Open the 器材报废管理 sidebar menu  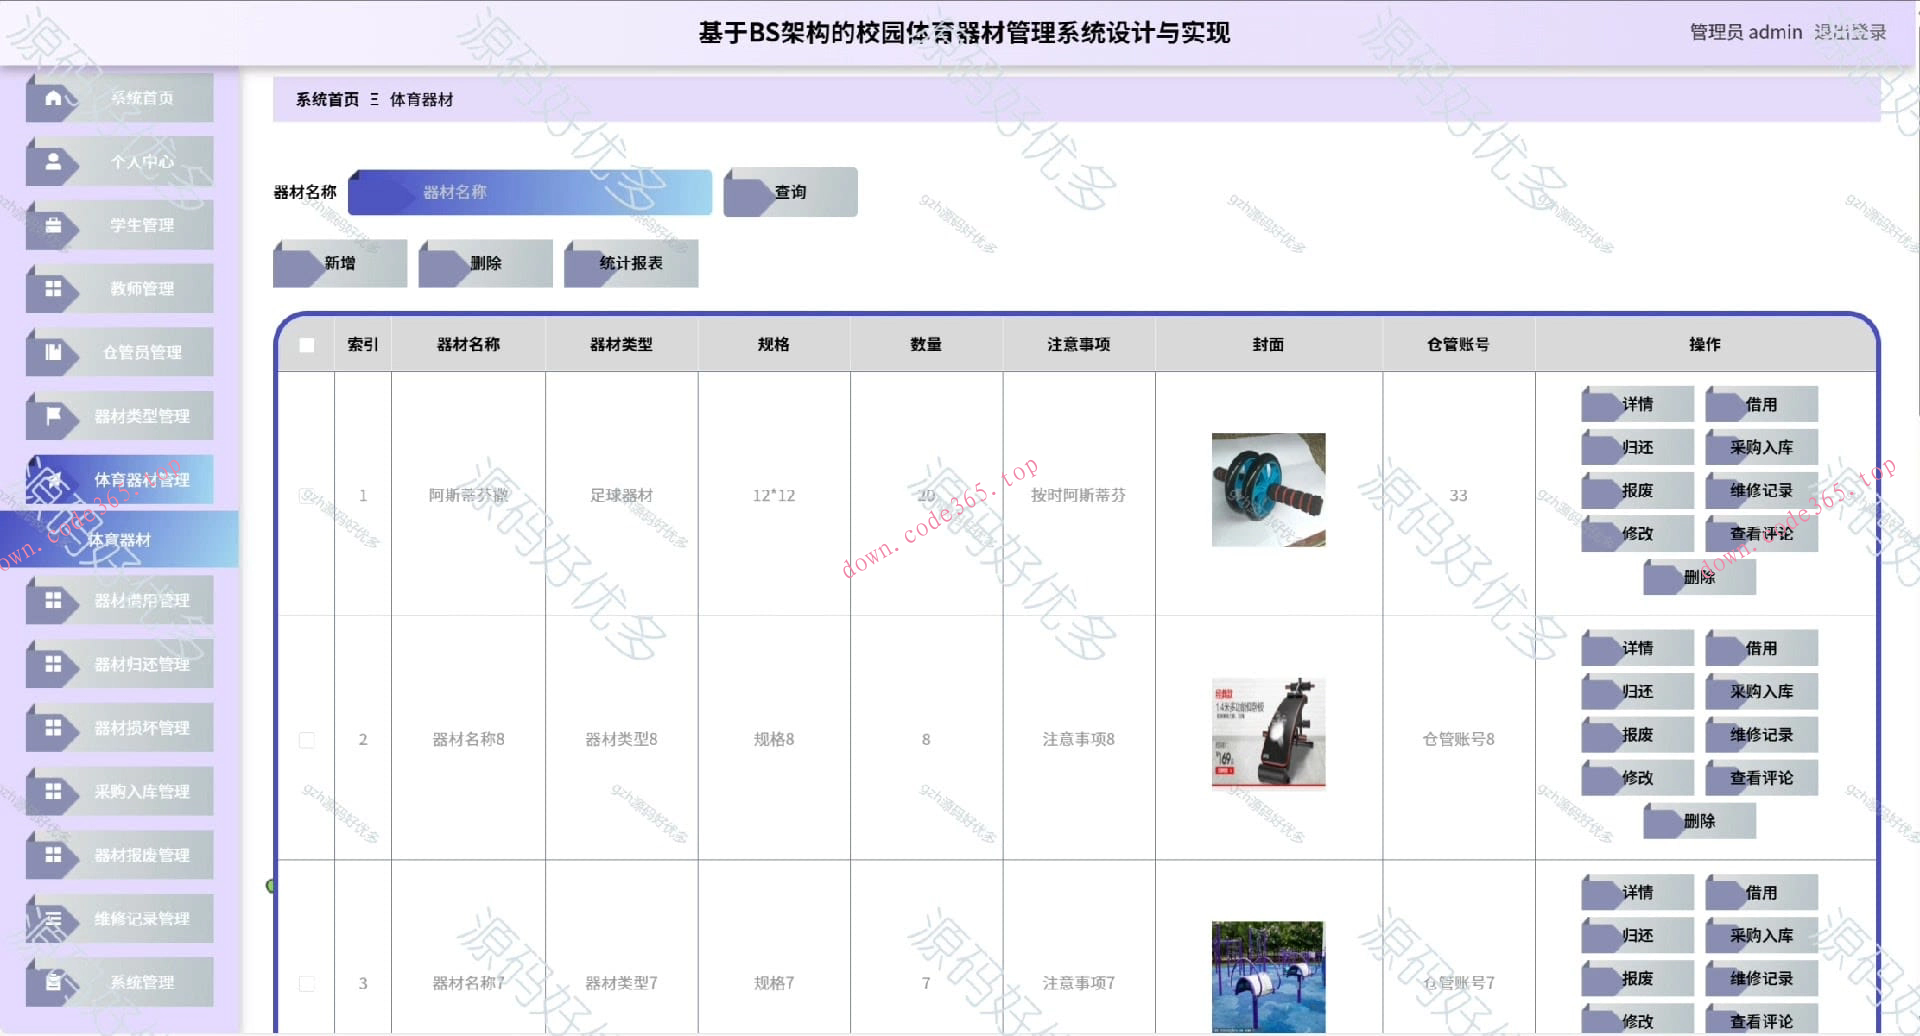click(x=120, y=855)
